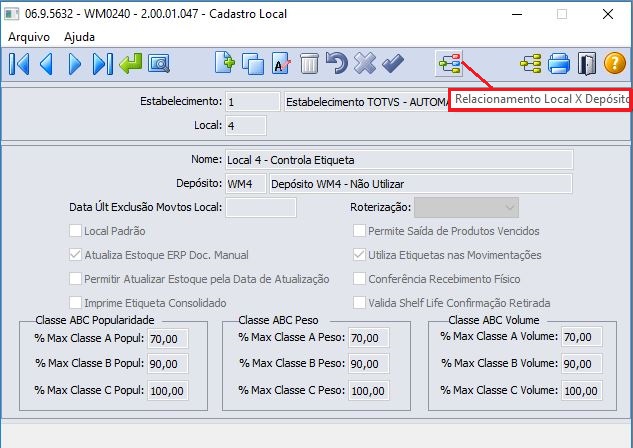The height and width of the screenshot is (448, 633).
Task: Click the 'Classe ABC Popularidade' group label
Action: pos(95,320)
